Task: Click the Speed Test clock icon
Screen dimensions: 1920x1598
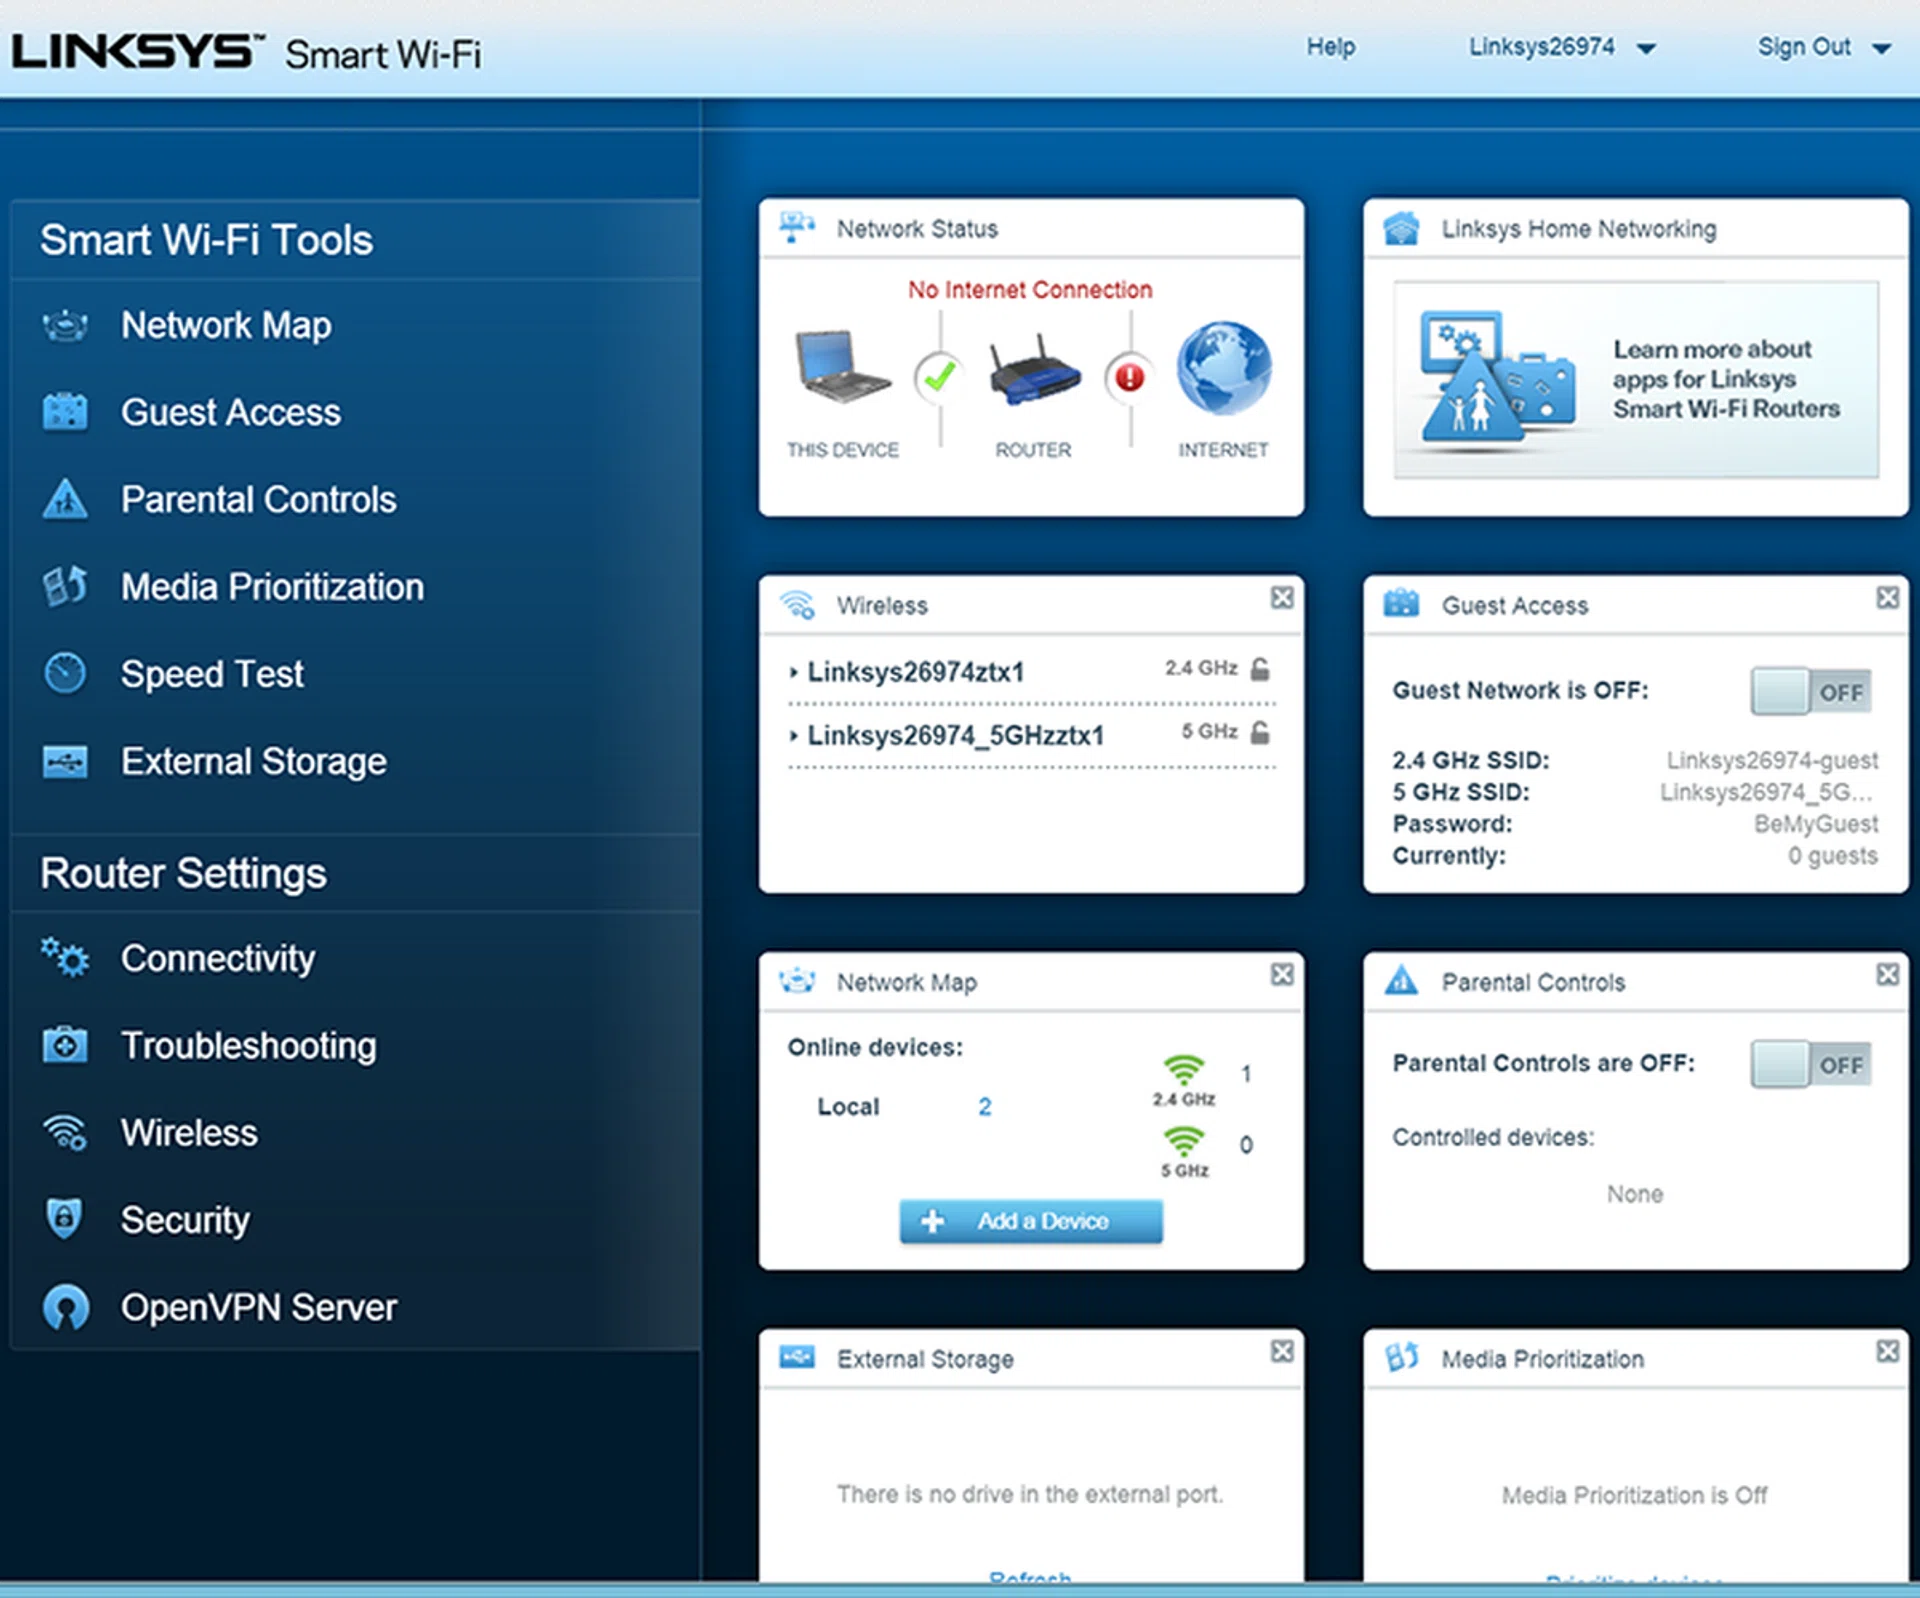Action: click(x=65, y=673)
